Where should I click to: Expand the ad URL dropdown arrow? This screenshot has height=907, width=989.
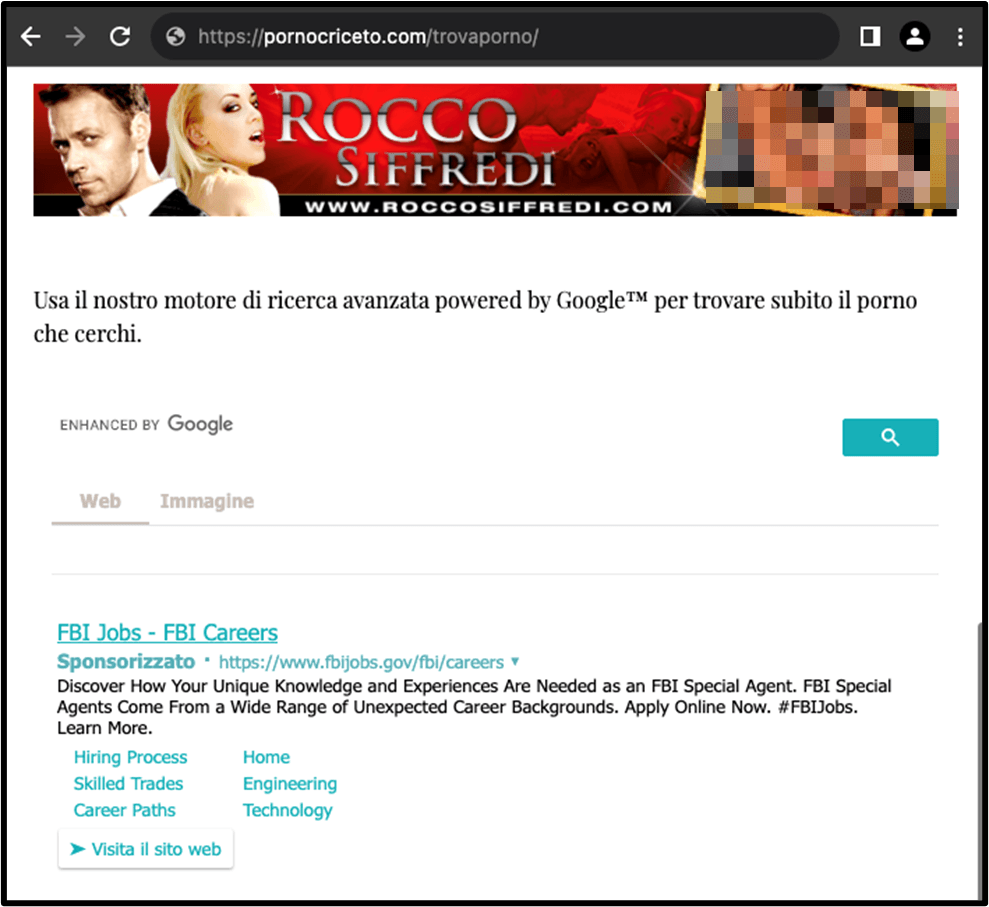point(515,661)
